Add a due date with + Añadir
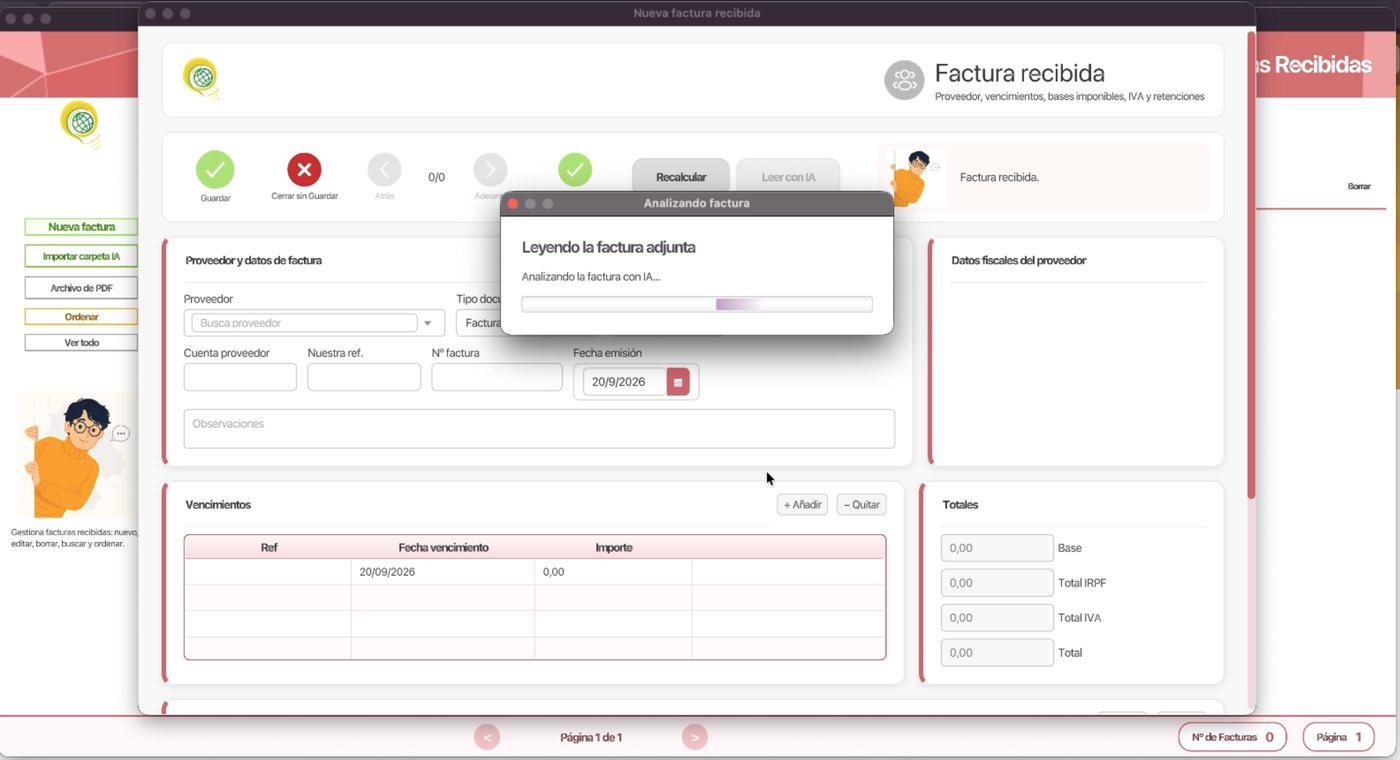 (802, 505)
